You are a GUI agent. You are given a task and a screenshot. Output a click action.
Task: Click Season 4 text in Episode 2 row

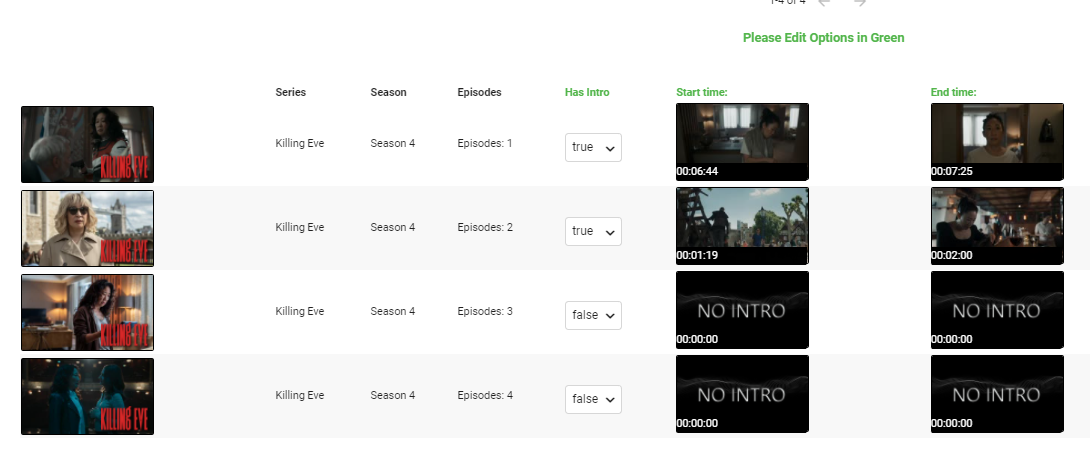(393, 227)
